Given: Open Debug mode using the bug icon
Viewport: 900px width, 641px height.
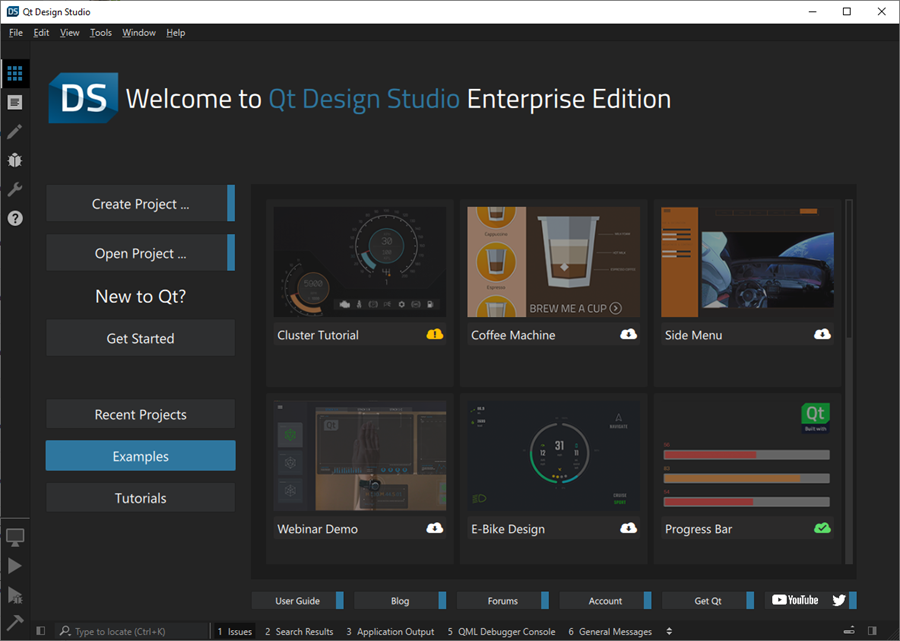Looking at the screenshot, I should [x=14, y=160].
